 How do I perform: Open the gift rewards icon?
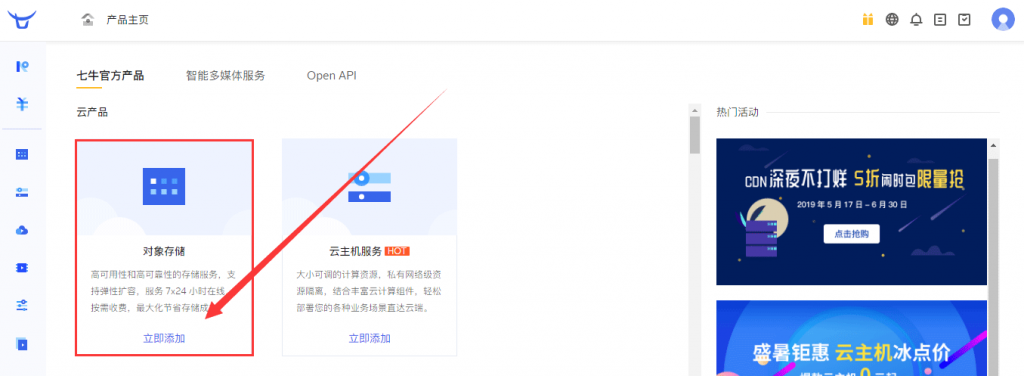click(x=867, y=20)
